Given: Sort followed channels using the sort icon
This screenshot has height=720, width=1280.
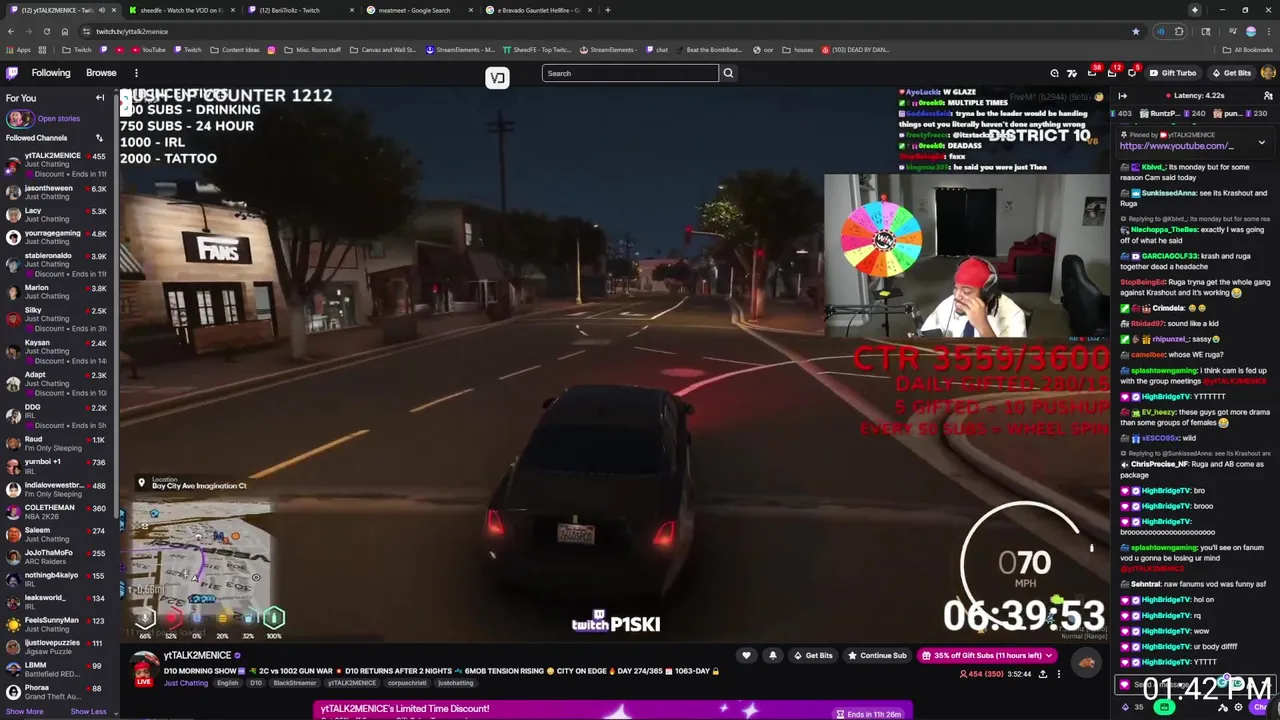Looking at the screenshot, I should 99,138.
